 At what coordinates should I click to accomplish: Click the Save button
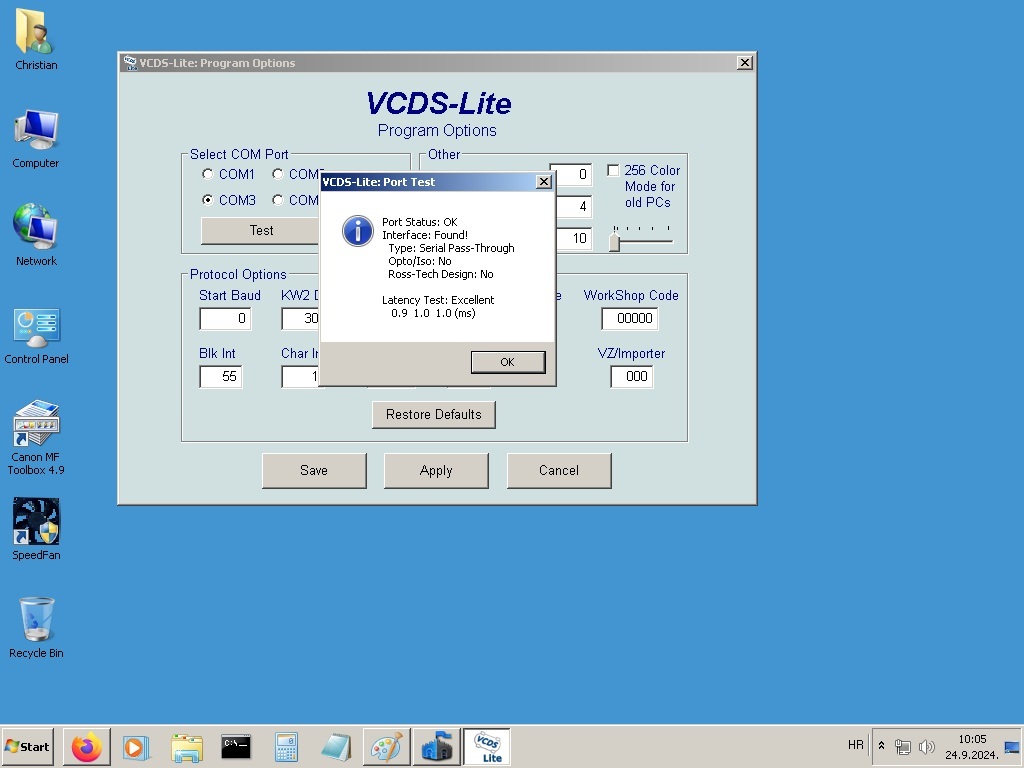coord(314,471)
